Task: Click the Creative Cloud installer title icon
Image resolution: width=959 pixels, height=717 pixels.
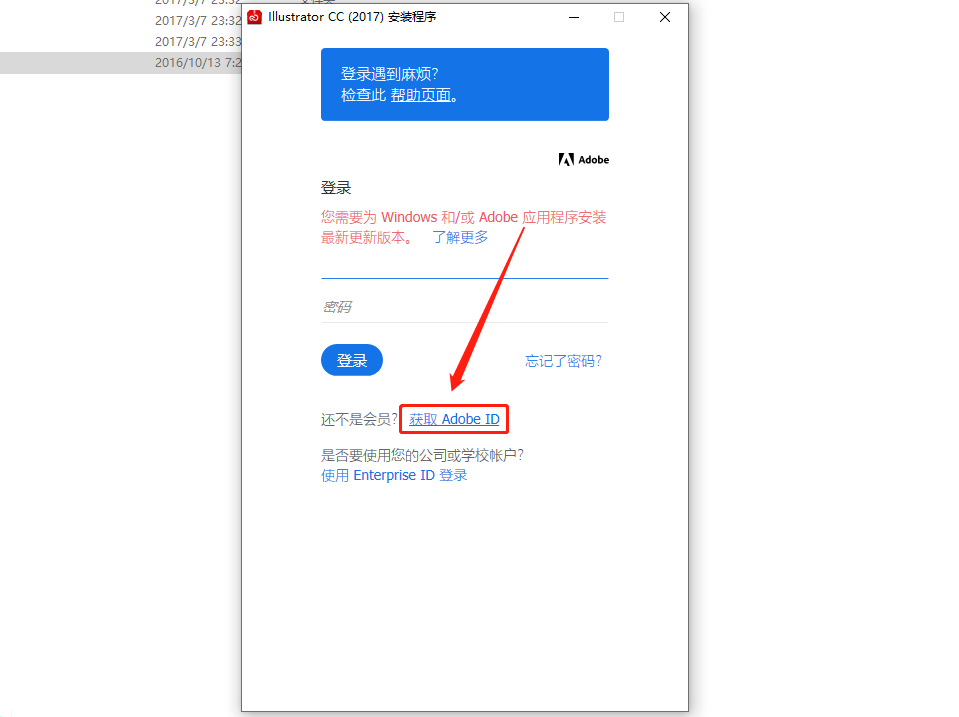Action: 254,17
